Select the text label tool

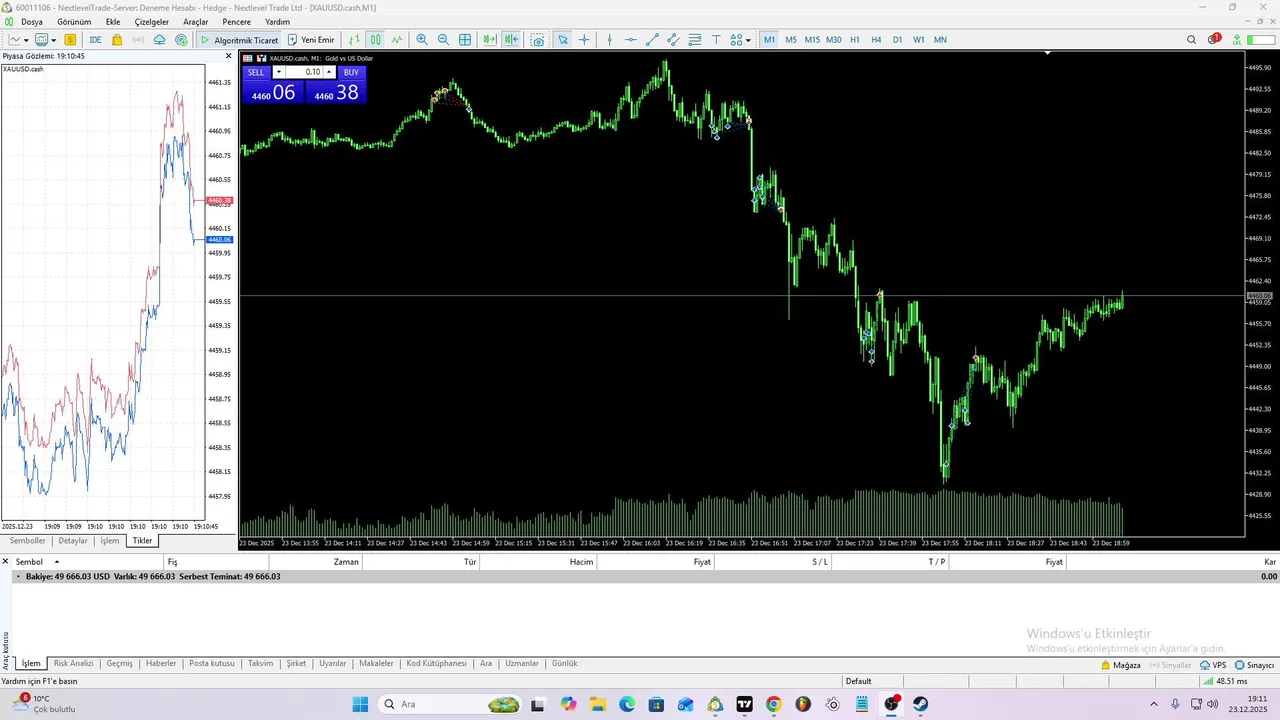[716, 40]
